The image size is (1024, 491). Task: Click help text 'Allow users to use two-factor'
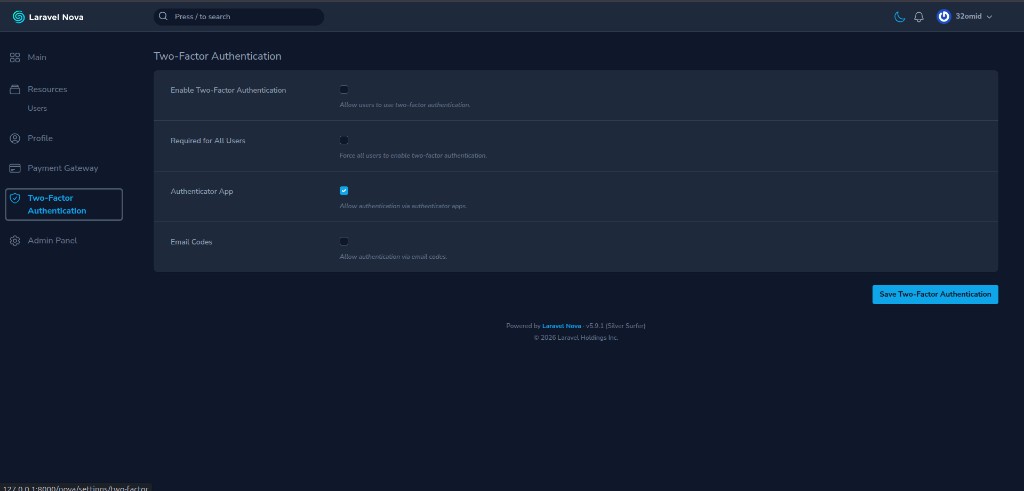coord(405,104)
